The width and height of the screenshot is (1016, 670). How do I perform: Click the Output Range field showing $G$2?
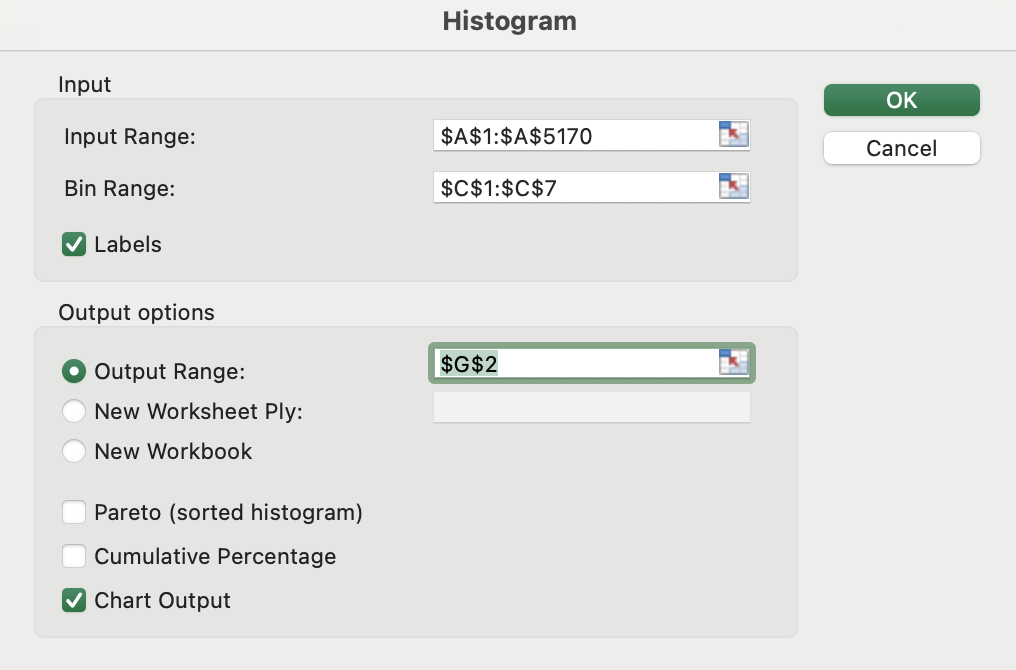coord(575,363)
